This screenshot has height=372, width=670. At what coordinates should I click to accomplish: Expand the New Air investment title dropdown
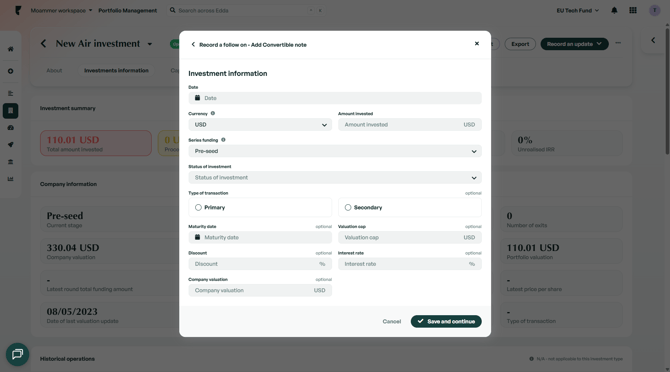click(150, 44)
